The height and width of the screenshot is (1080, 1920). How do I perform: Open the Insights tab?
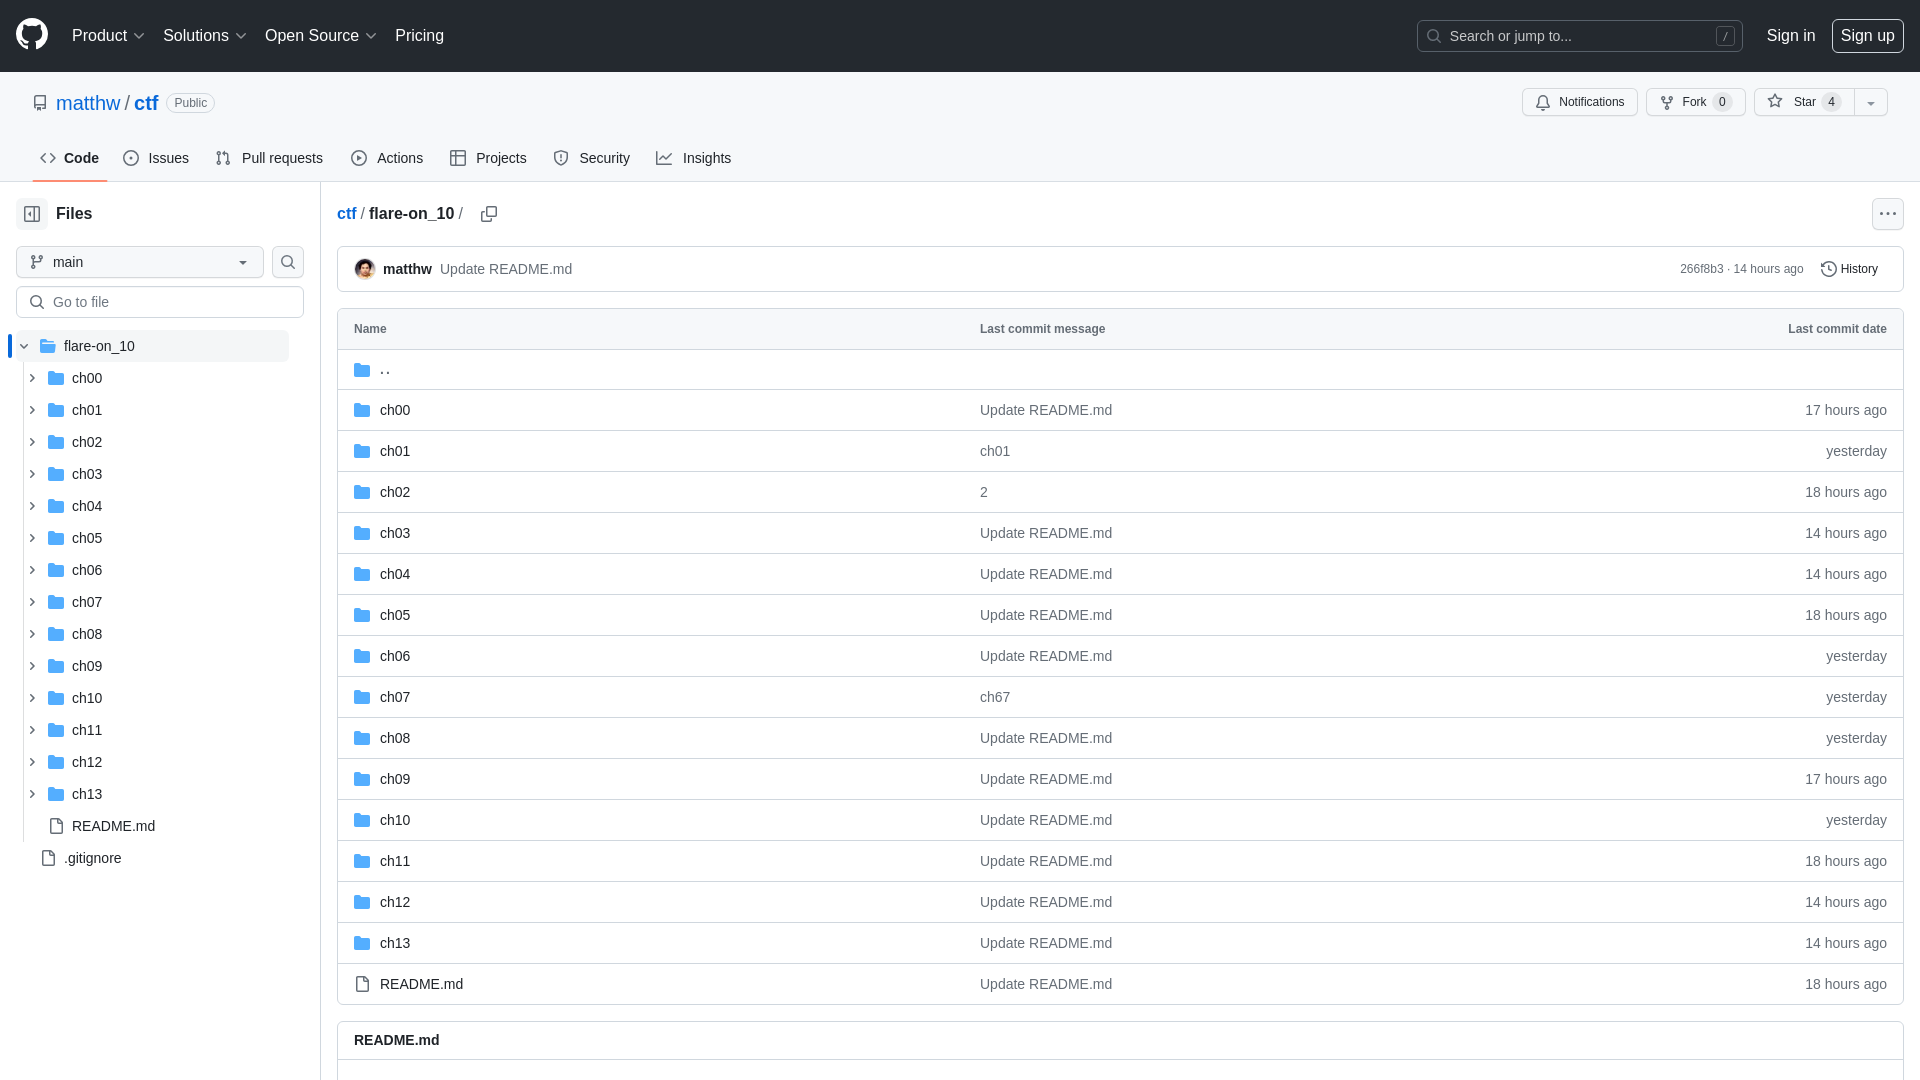(x=694, y=158)
